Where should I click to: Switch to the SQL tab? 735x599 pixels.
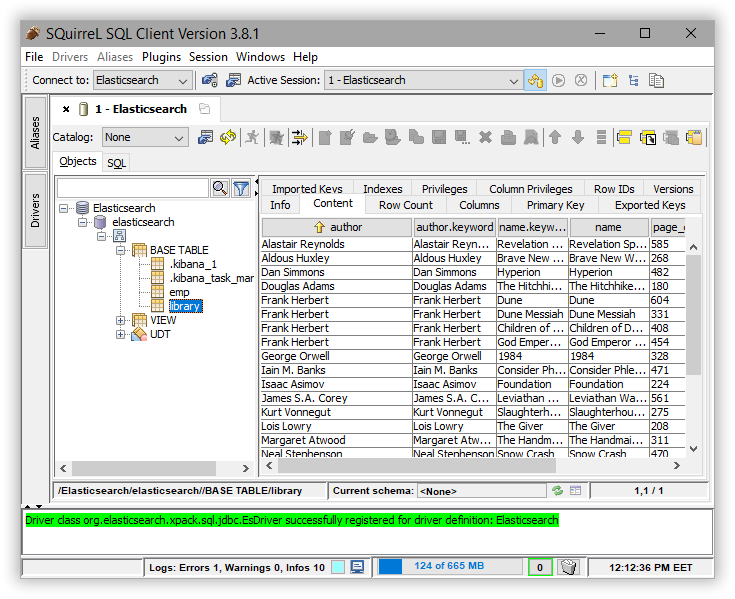117,162
